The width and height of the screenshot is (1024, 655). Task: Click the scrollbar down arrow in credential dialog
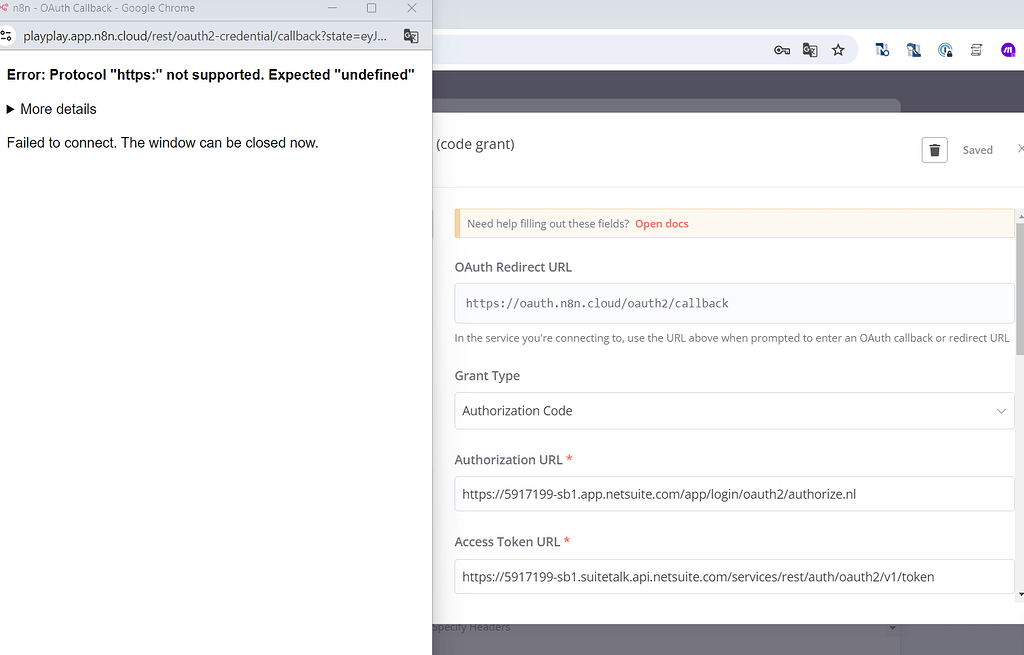(x=1020, y=594)
